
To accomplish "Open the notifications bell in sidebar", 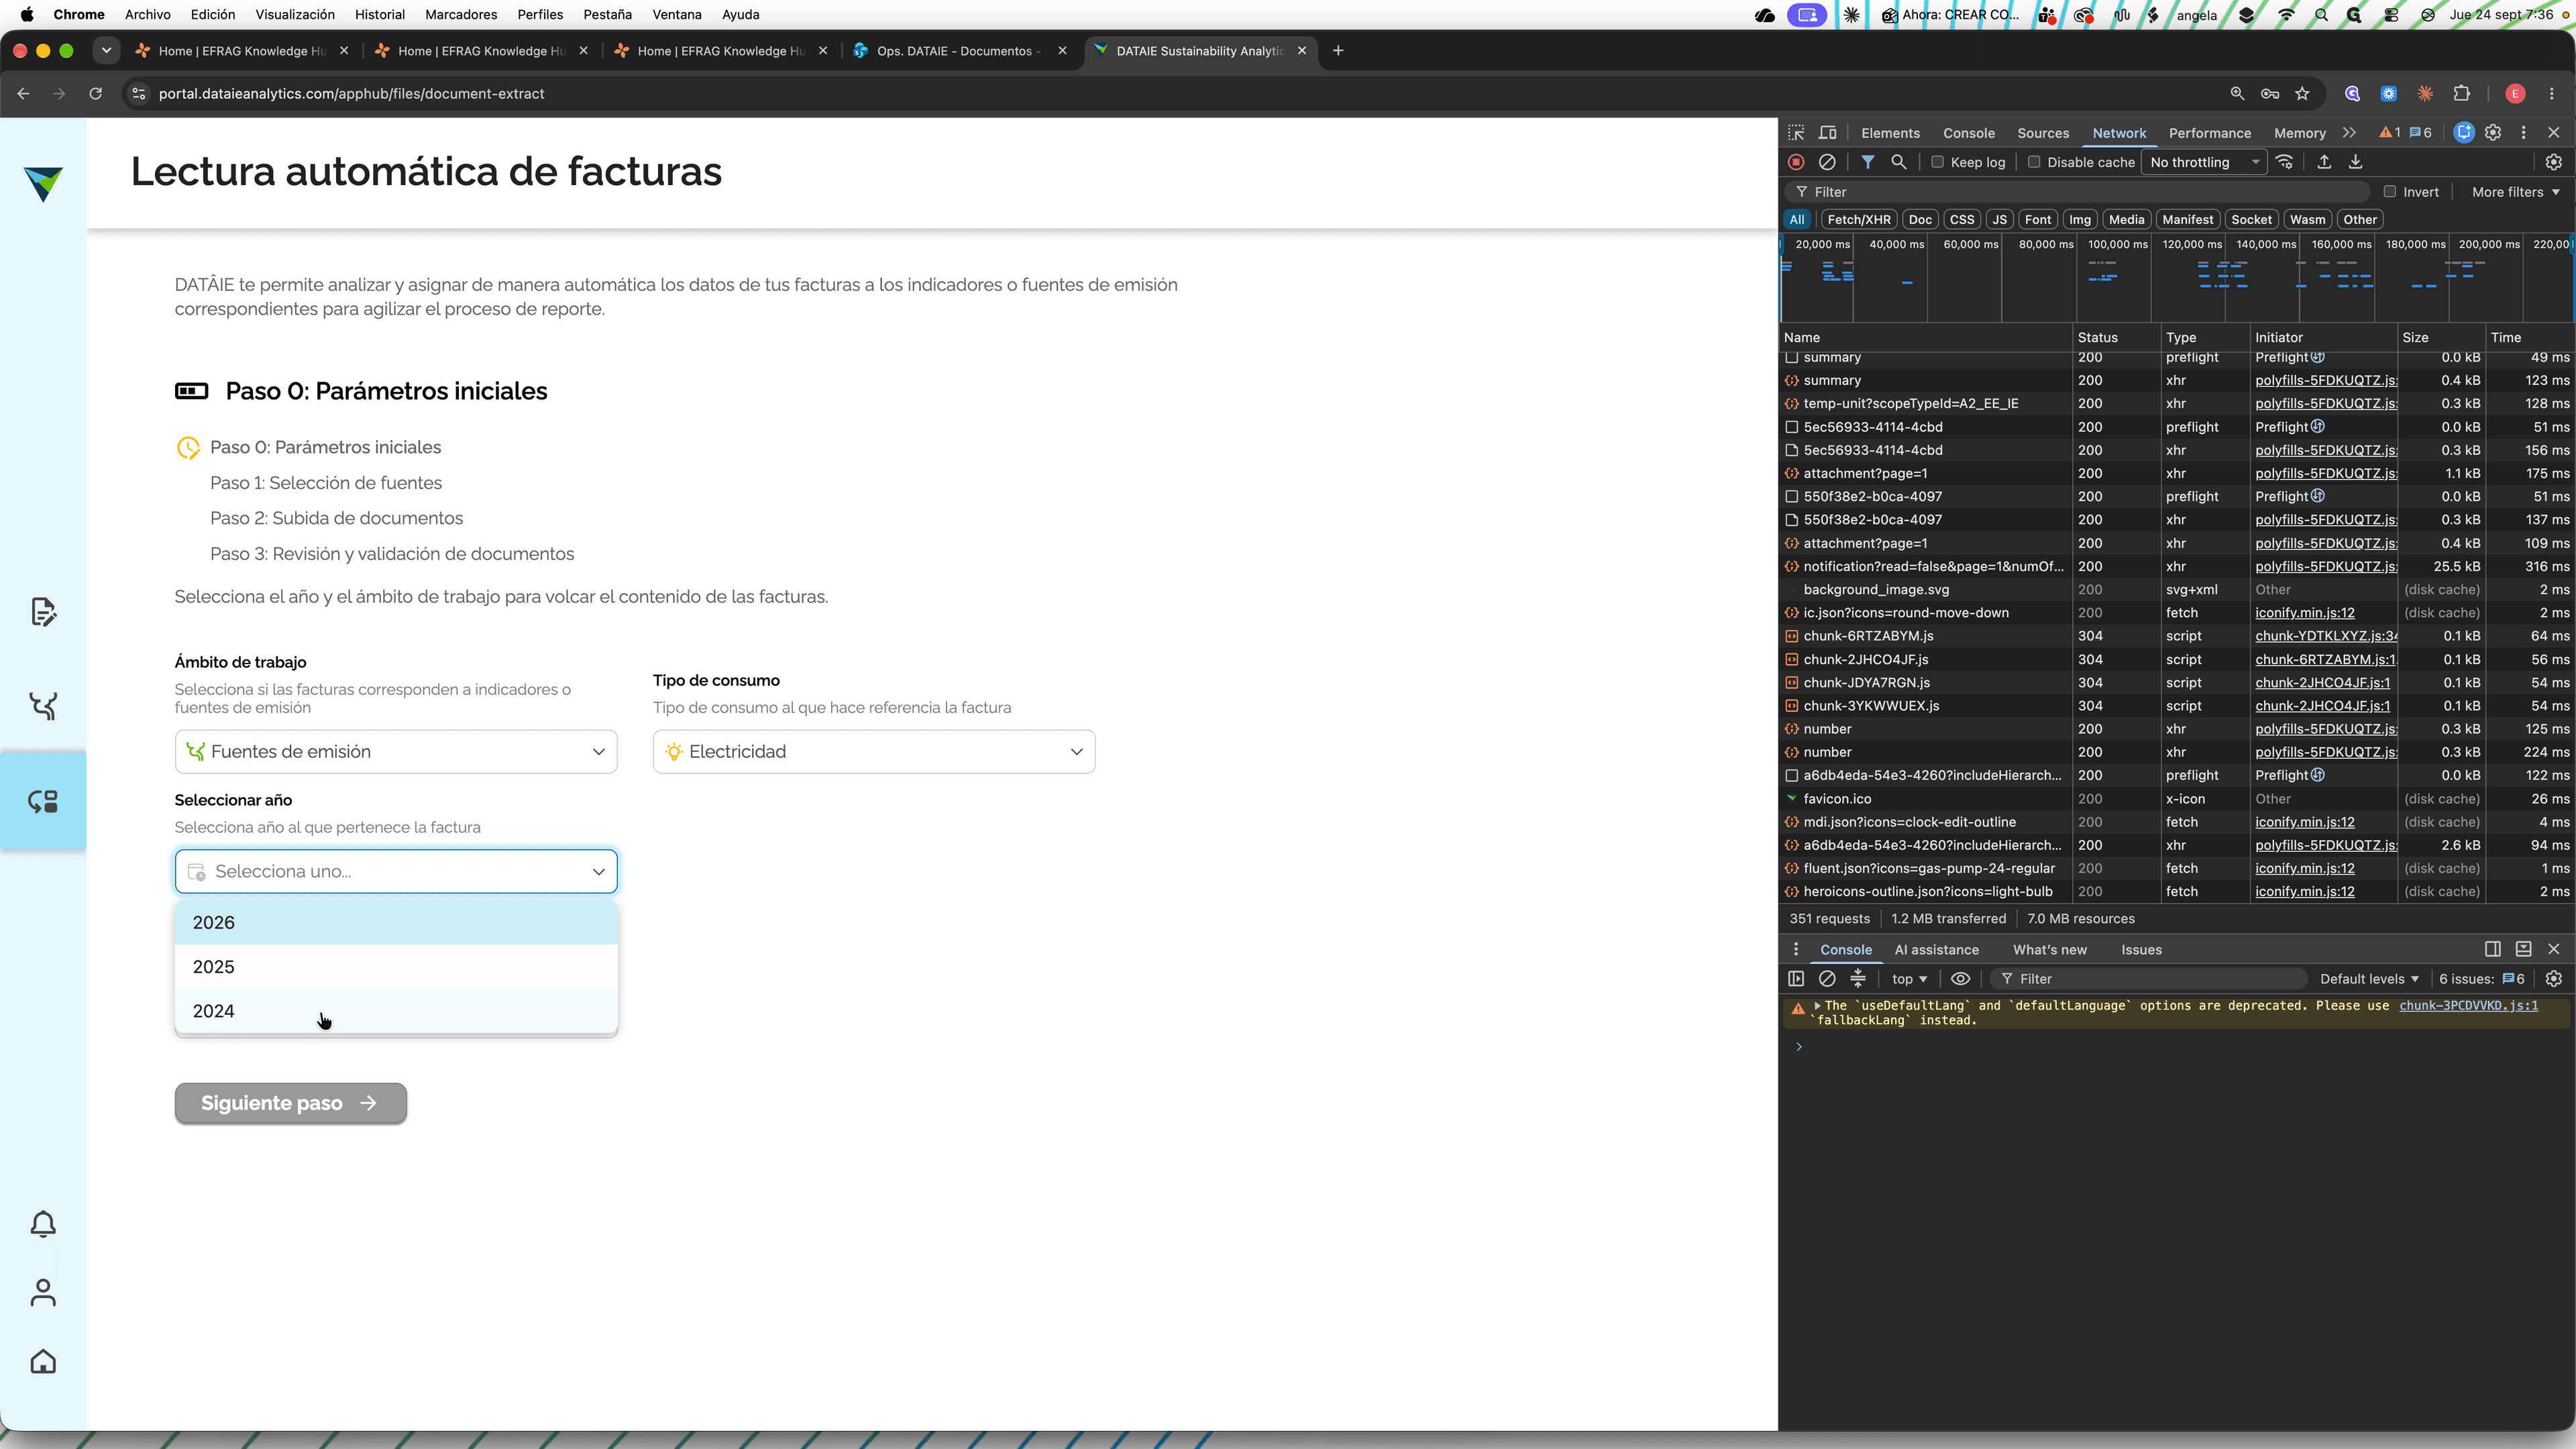I will (x=43, y=1224).
